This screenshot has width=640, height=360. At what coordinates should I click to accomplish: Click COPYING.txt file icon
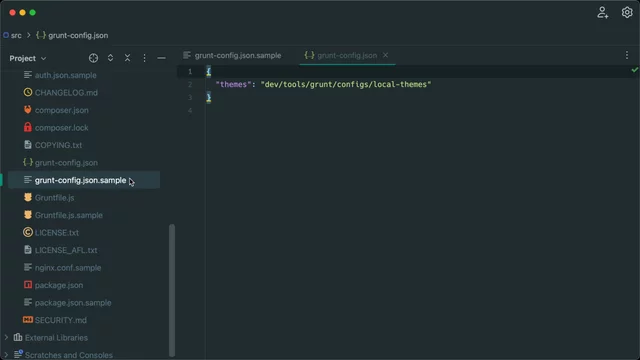coord(27,145)
